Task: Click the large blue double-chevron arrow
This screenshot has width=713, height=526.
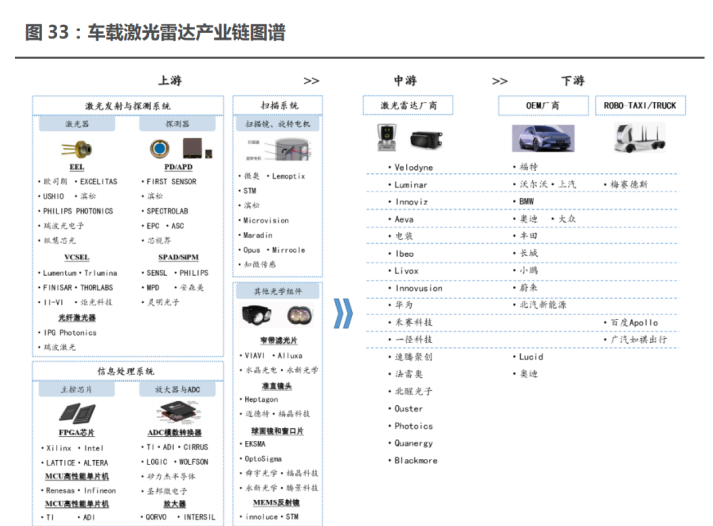Action: click(x=343, y=314)
